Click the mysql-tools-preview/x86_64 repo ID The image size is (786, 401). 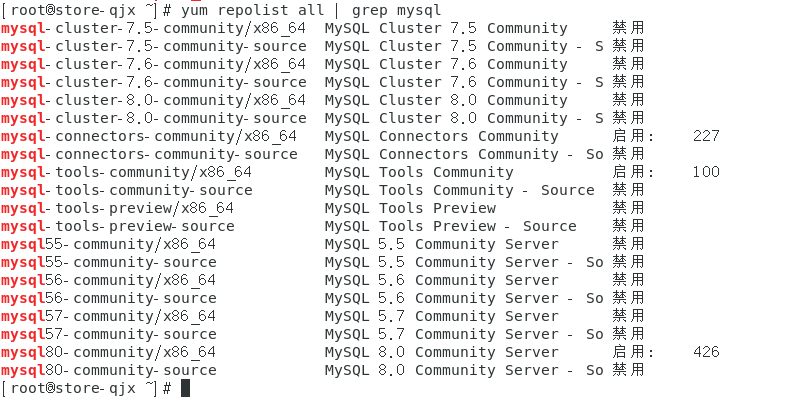coord(118,208)
